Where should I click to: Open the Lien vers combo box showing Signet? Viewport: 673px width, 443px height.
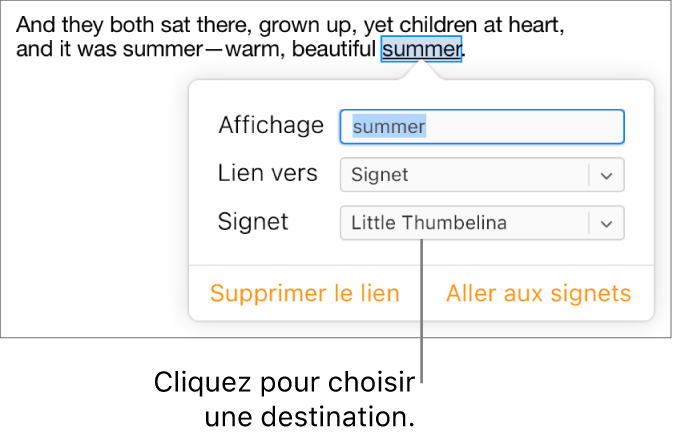coord(465,175)
